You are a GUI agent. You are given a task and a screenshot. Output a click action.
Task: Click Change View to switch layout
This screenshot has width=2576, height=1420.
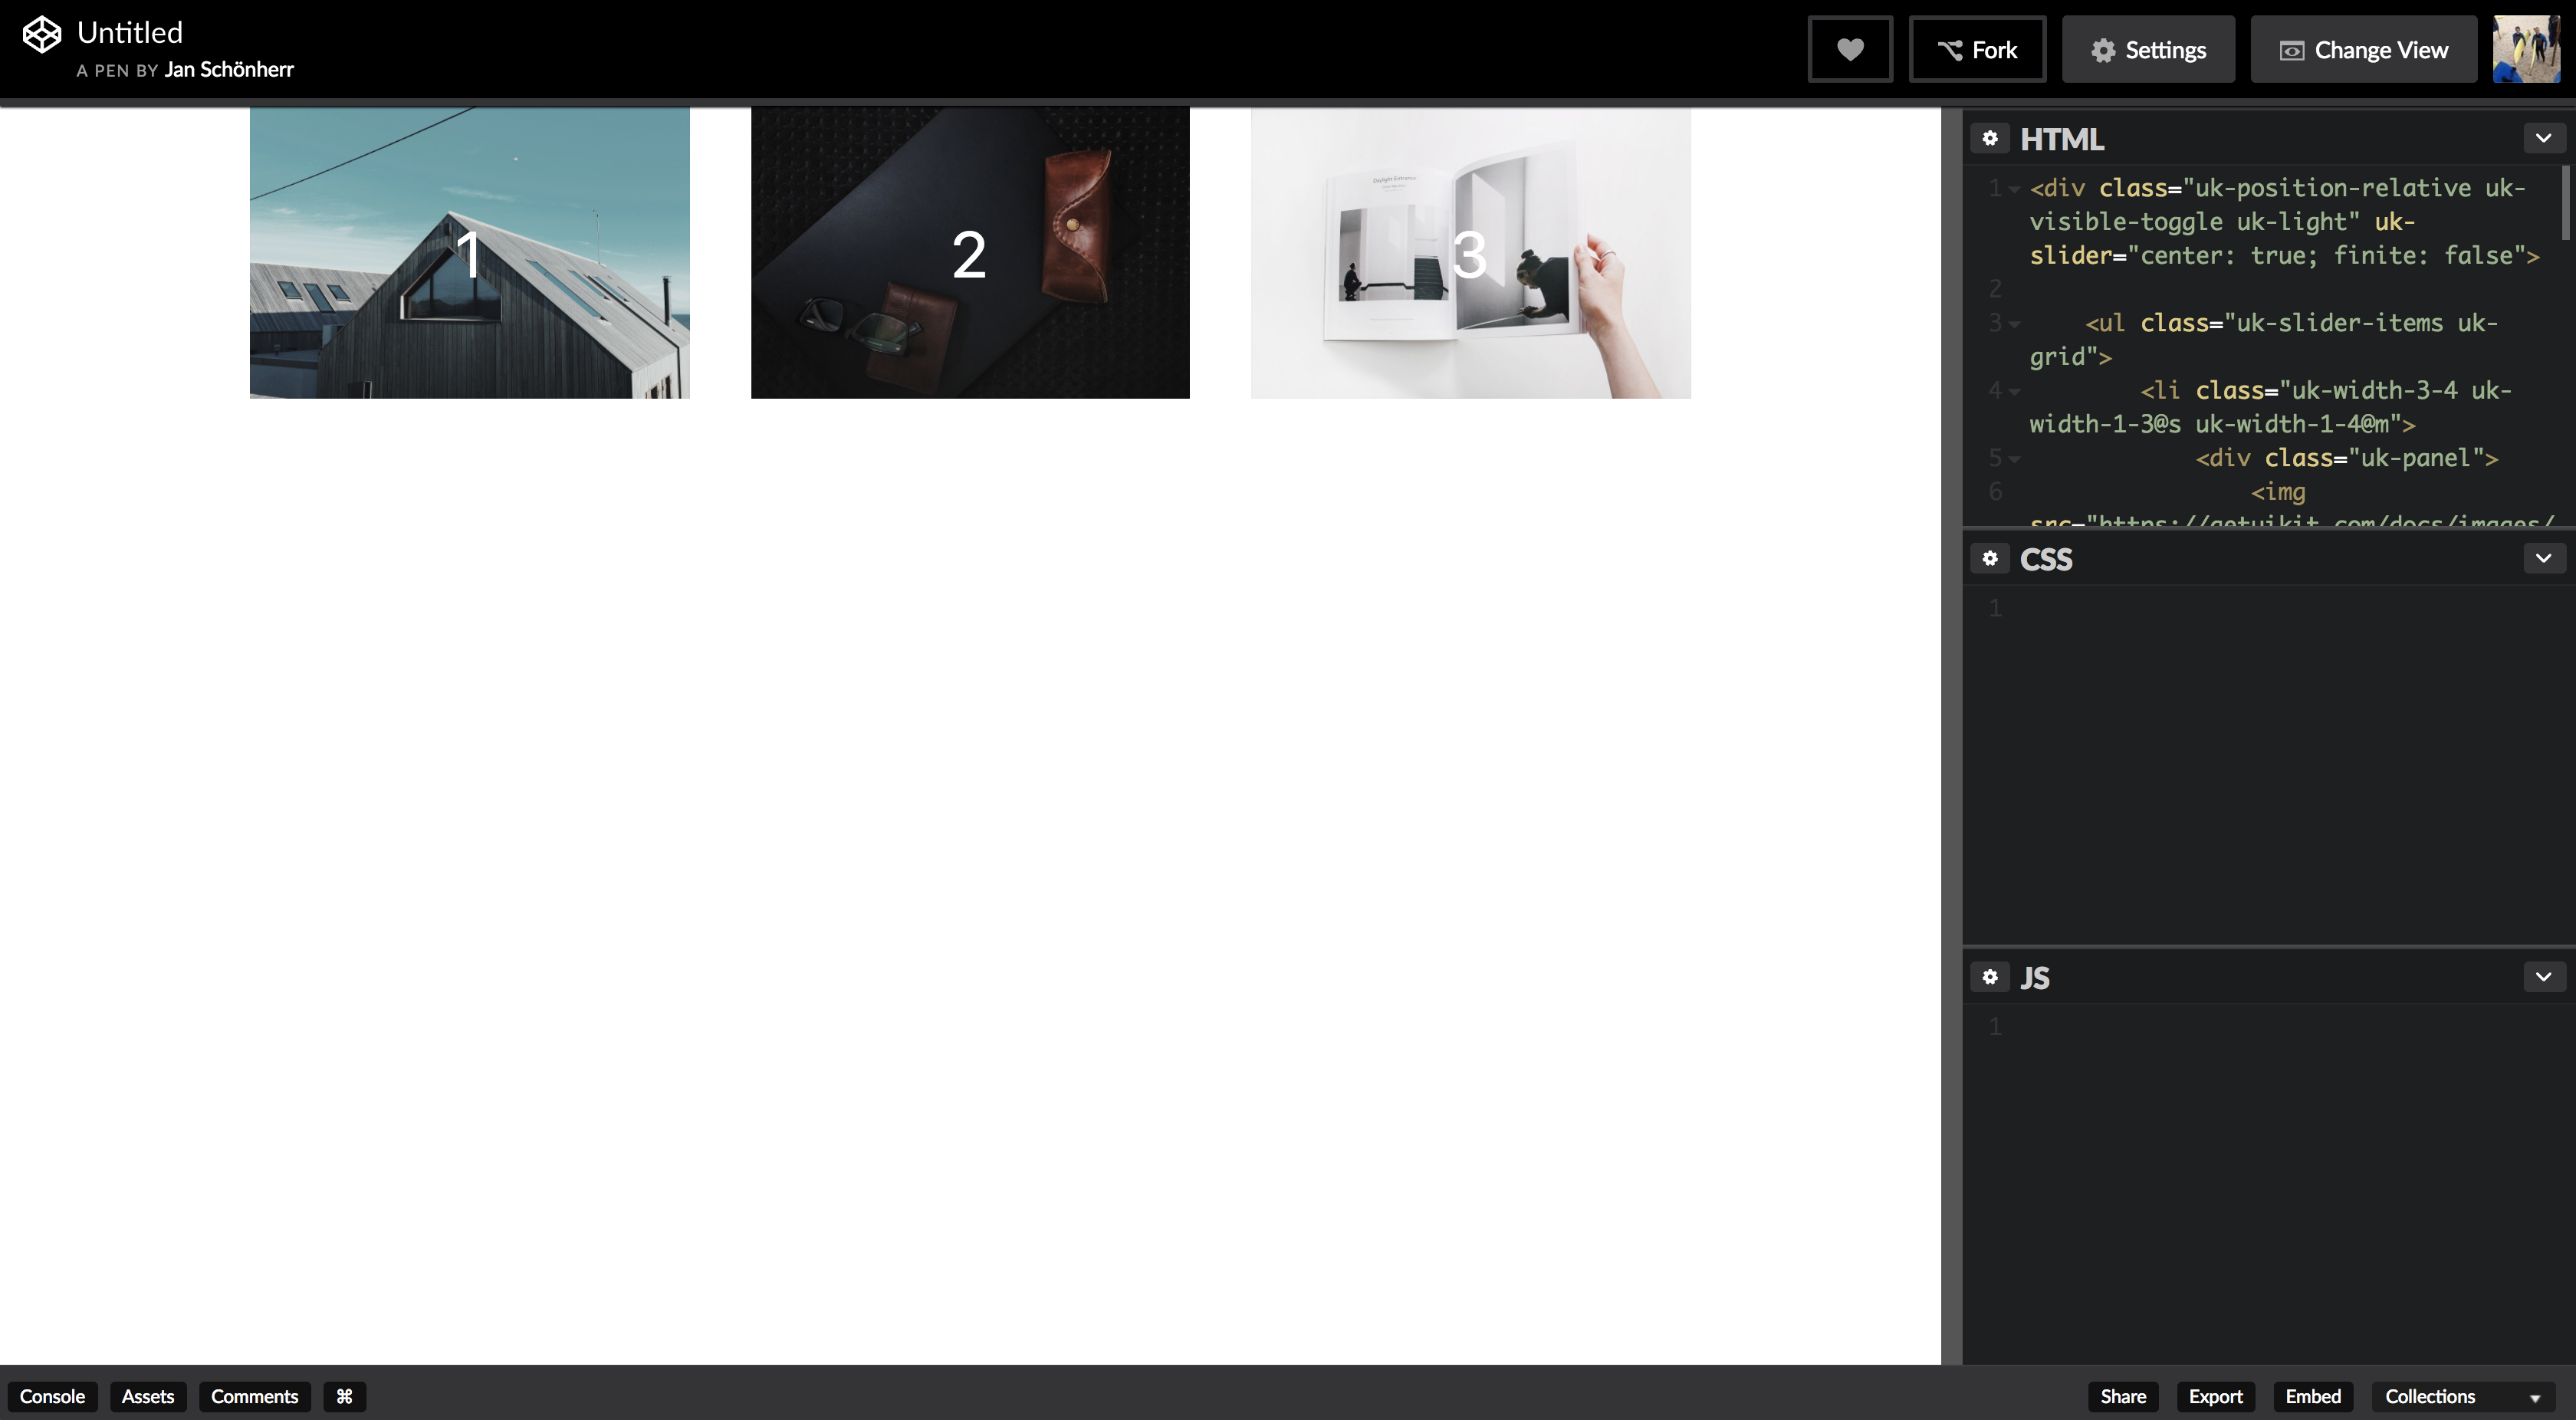2363,48
